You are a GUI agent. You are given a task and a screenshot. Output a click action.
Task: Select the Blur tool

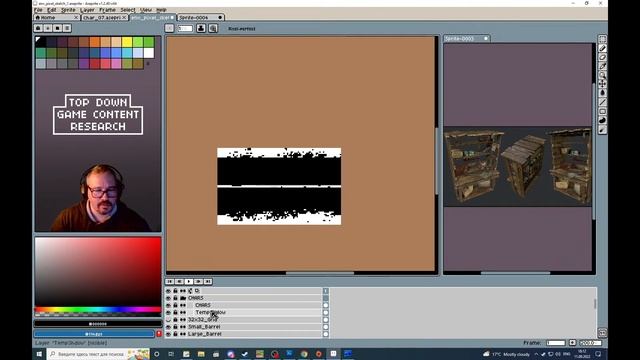coord(602,130)
